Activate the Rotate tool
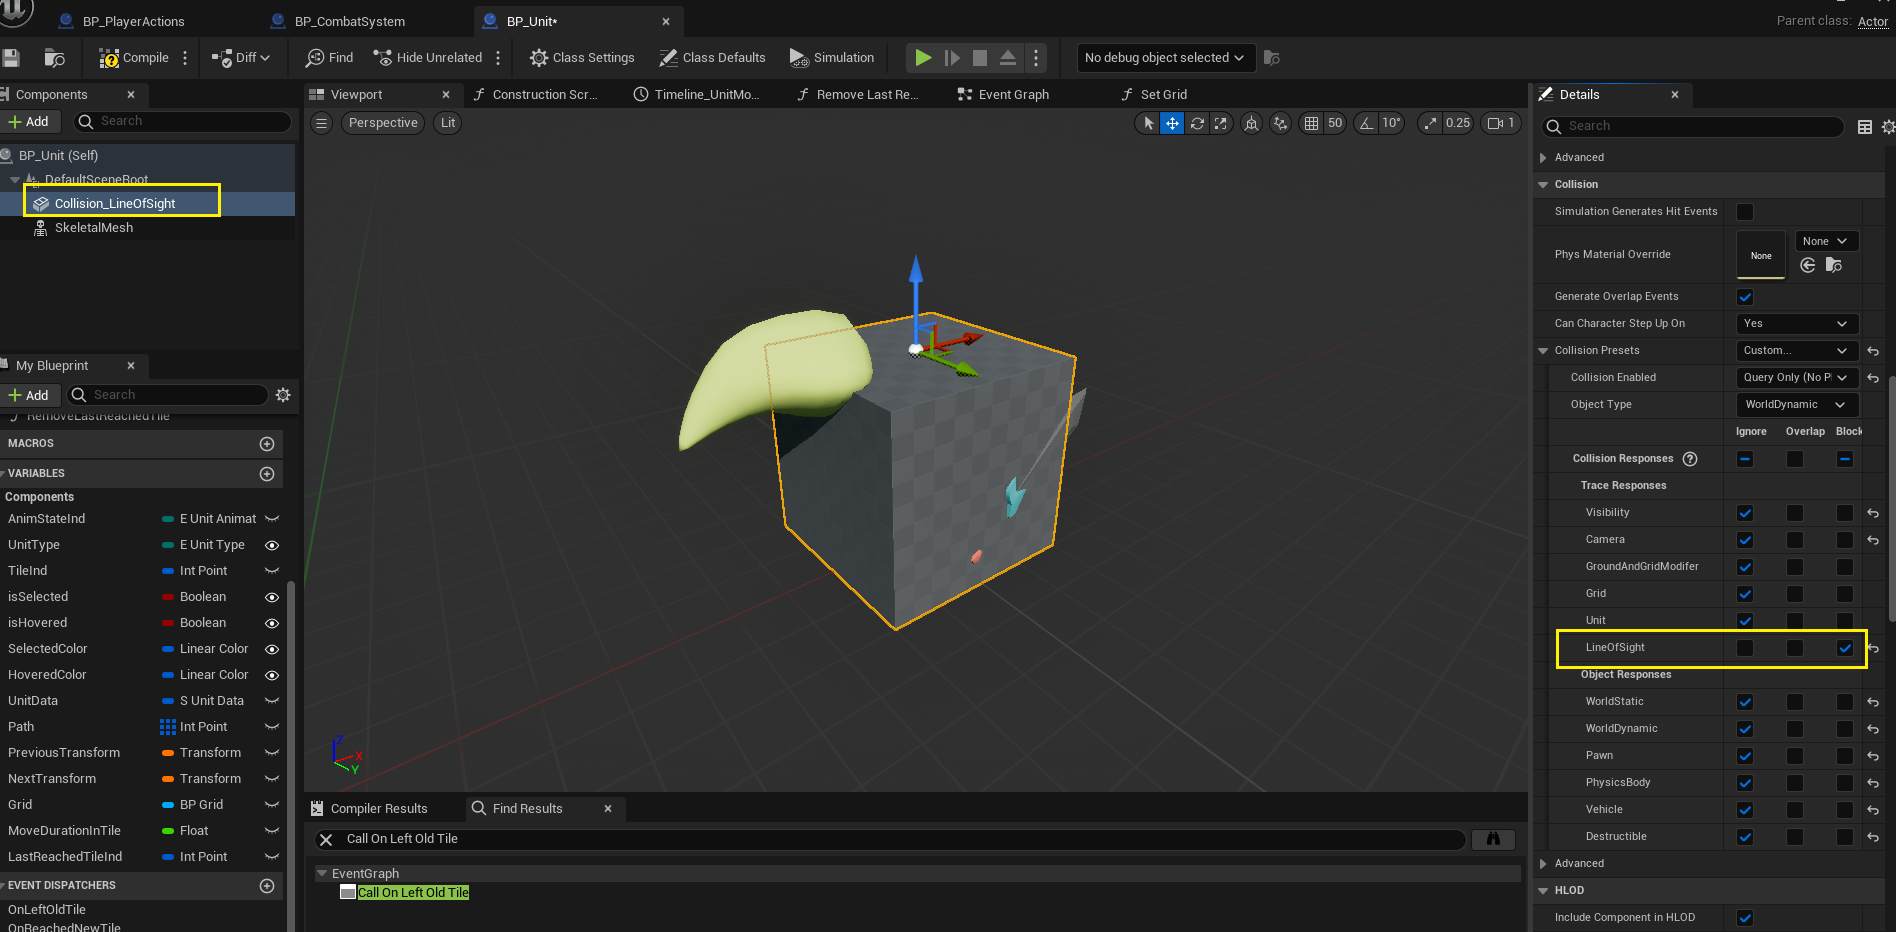 [1196, 123]
